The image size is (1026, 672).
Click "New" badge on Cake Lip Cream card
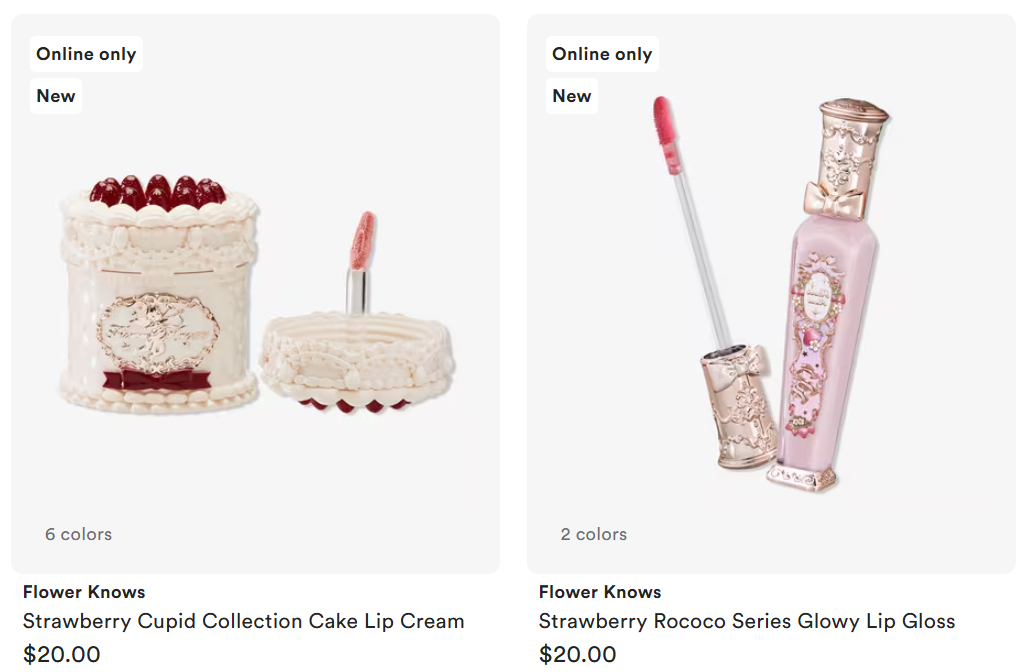pyautogui.click(x=56, y=96)
